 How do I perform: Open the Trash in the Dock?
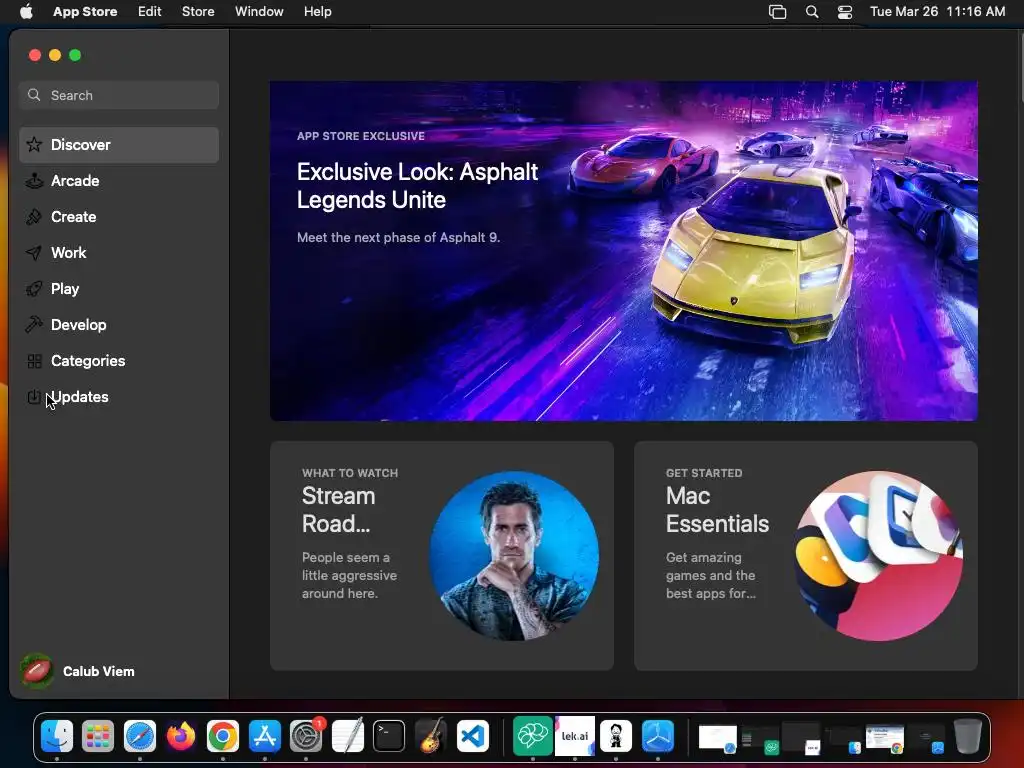click(x=968, y=736)
